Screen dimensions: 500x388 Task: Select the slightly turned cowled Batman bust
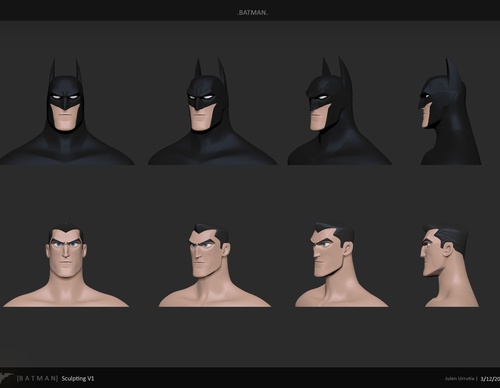pyautogui.click(x=212, y=111)
